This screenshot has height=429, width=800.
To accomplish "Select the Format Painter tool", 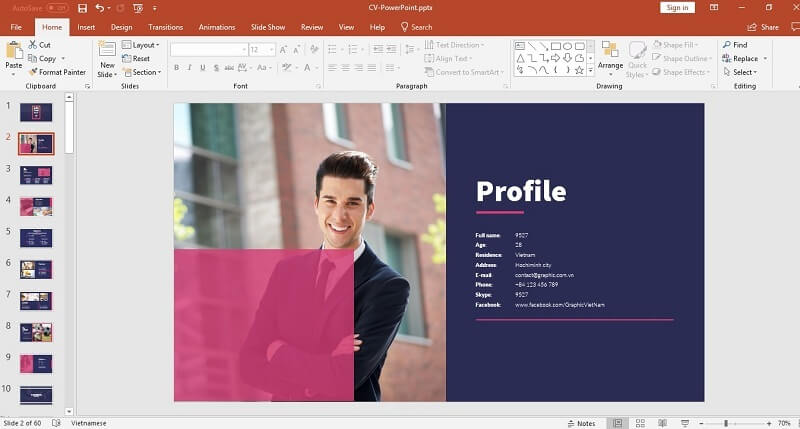I will [x=57, y=72].
